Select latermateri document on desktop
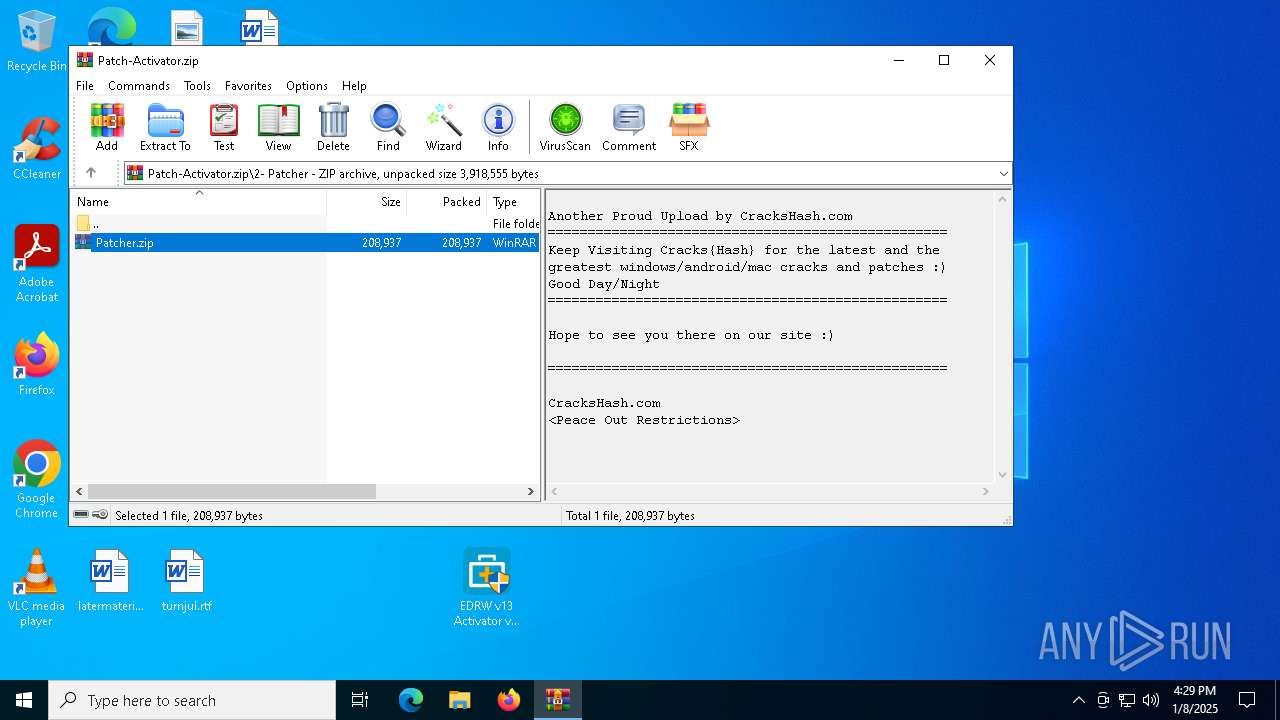1280x720 pixels. (x=110, y=580)
